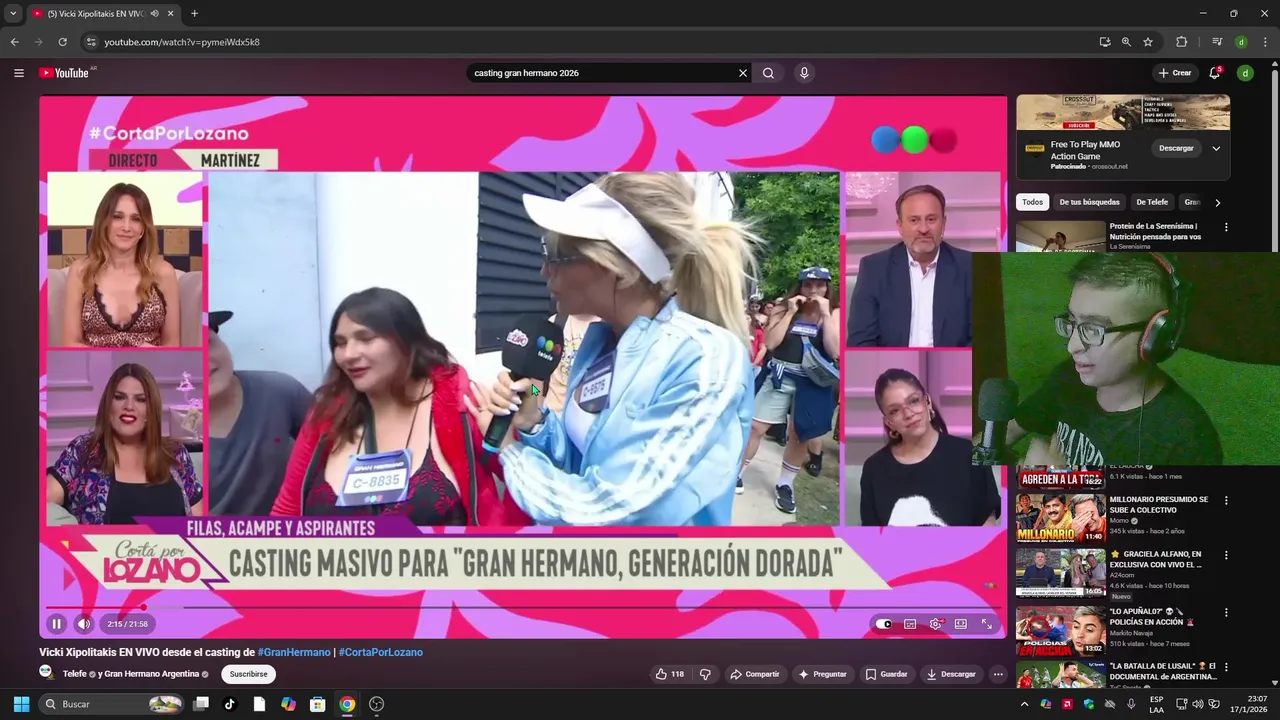Open options for Millonario presumido video

coord(1226,500)
